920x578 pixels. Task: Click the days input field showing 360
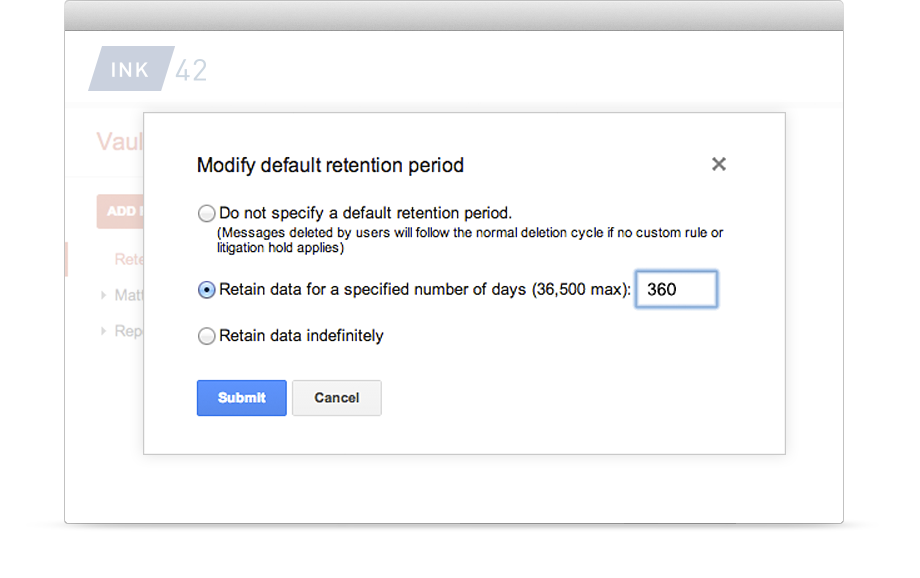(676, 289)
